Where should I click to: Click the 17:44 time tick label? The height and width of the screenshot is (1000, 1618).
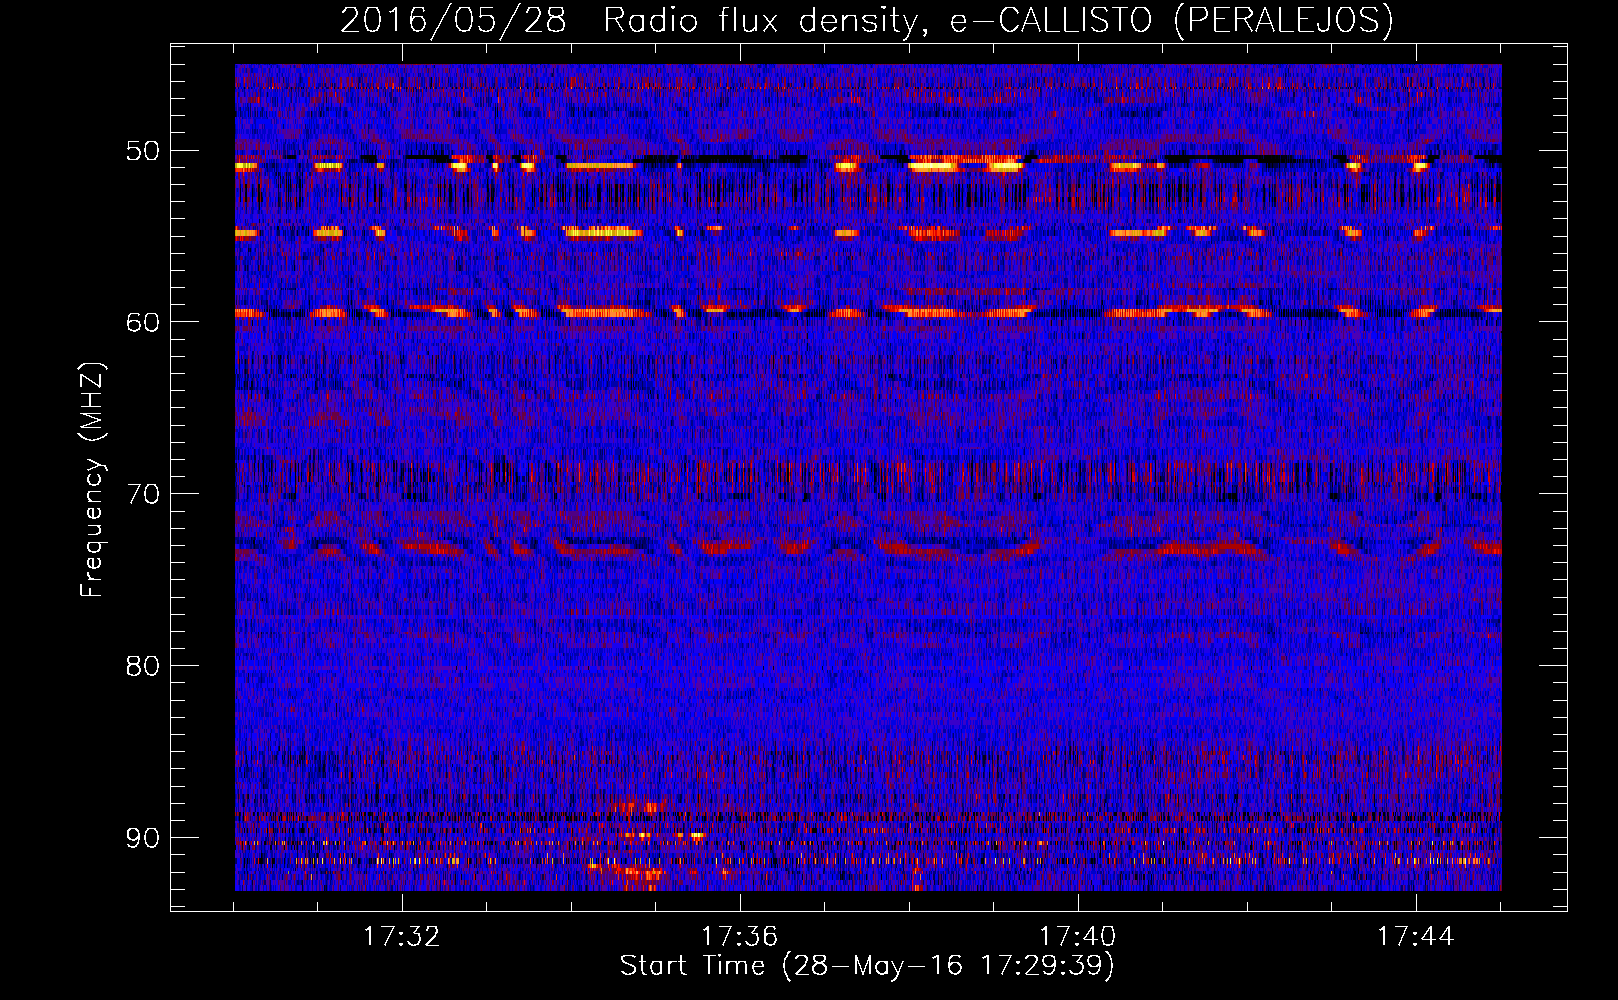(x=1415, y=936)
